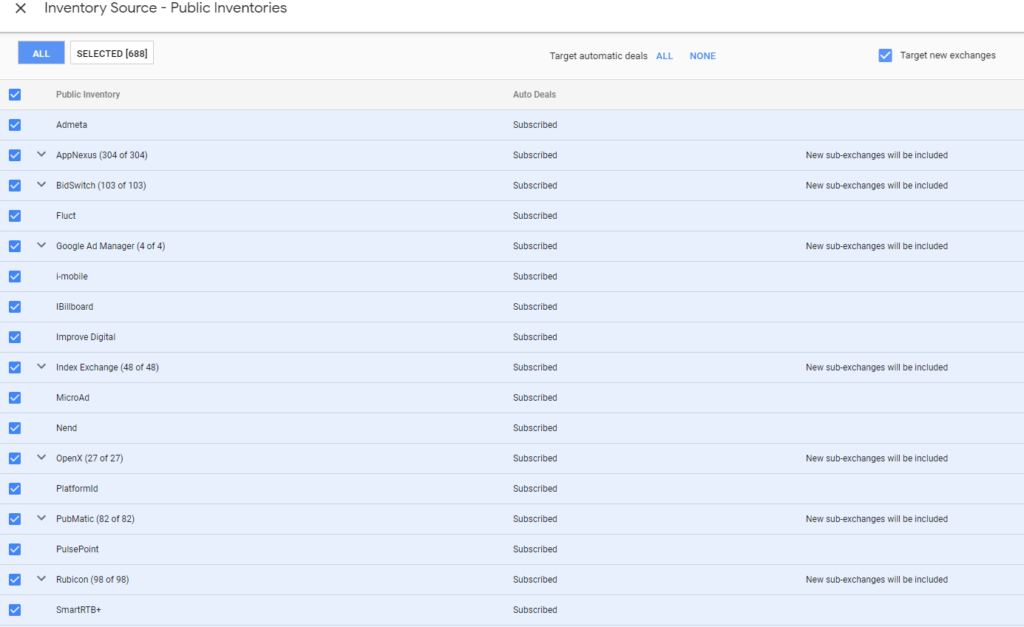The image size is (1024, 627).
Task: Select the MicroAd row name
Action: coord(72,398)
